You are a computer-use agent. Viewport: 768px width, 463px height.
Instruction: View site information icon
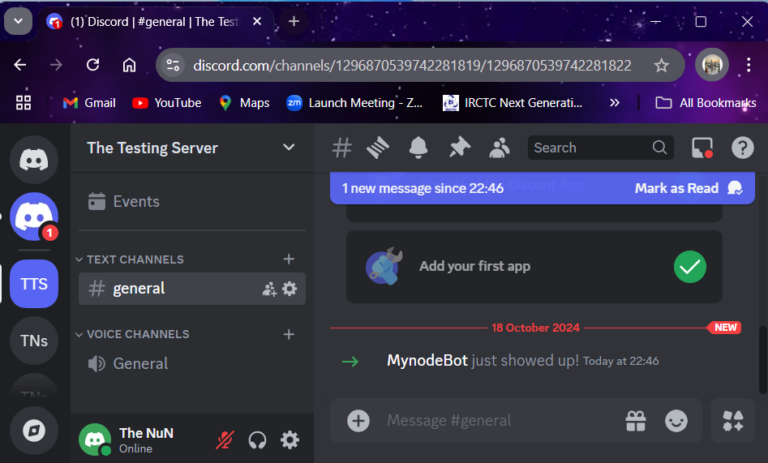pyautogui.click(x=172, y=65)
